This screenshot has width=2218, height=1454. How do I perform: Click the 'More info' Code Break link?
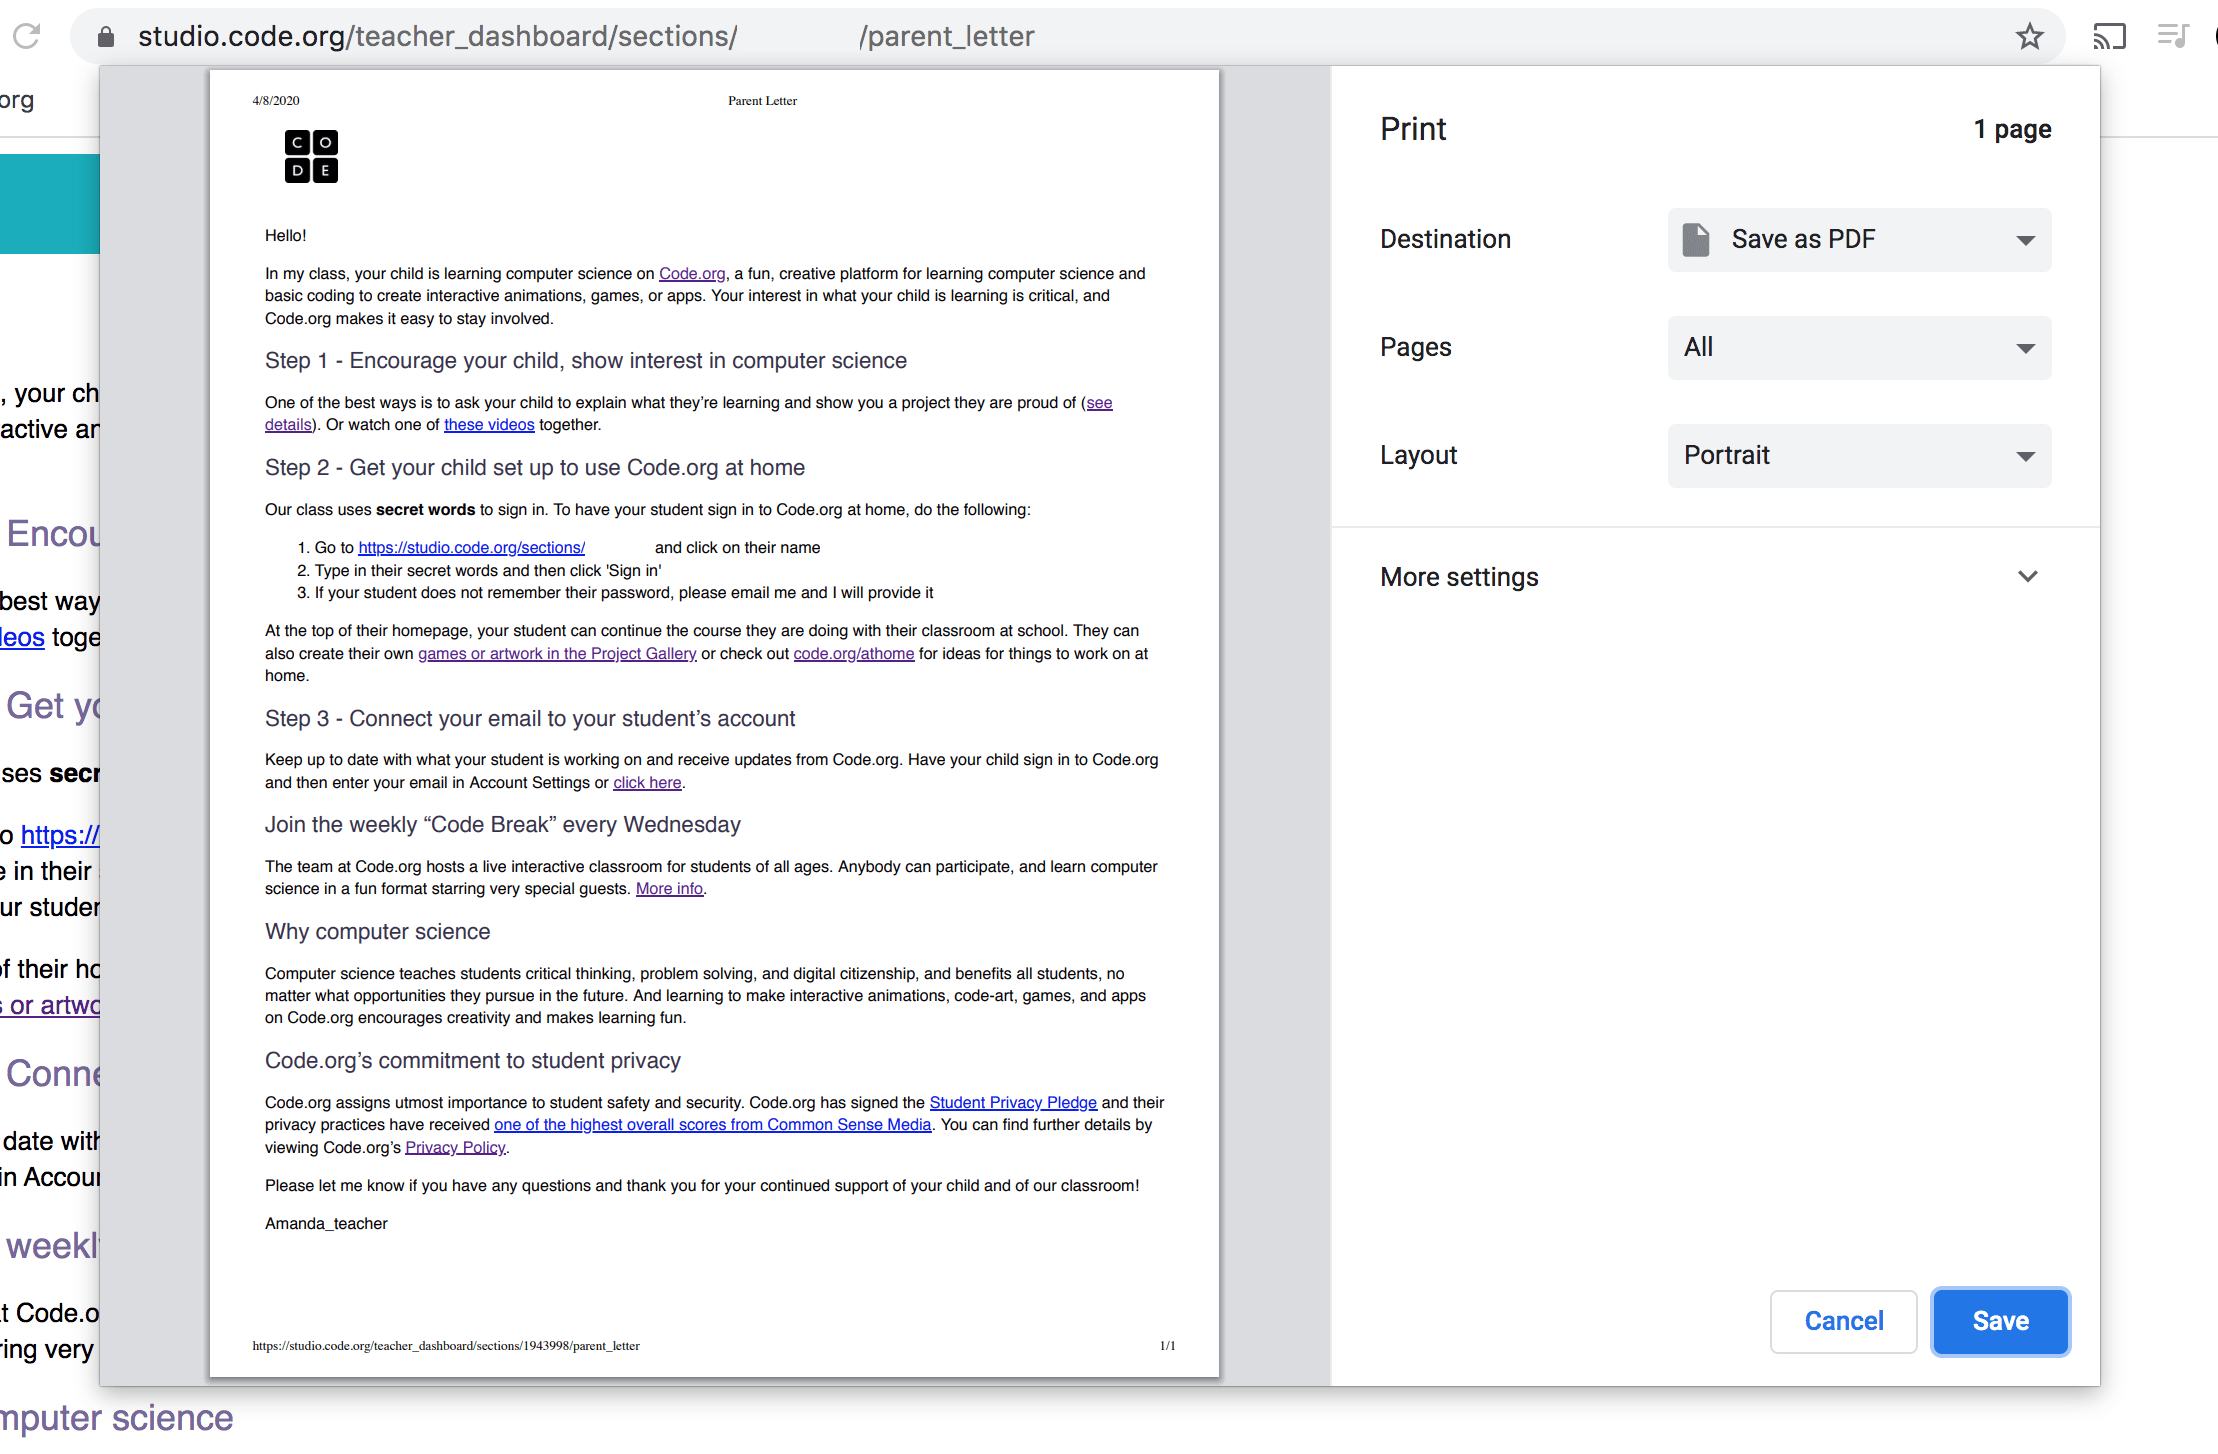(669, 889)
